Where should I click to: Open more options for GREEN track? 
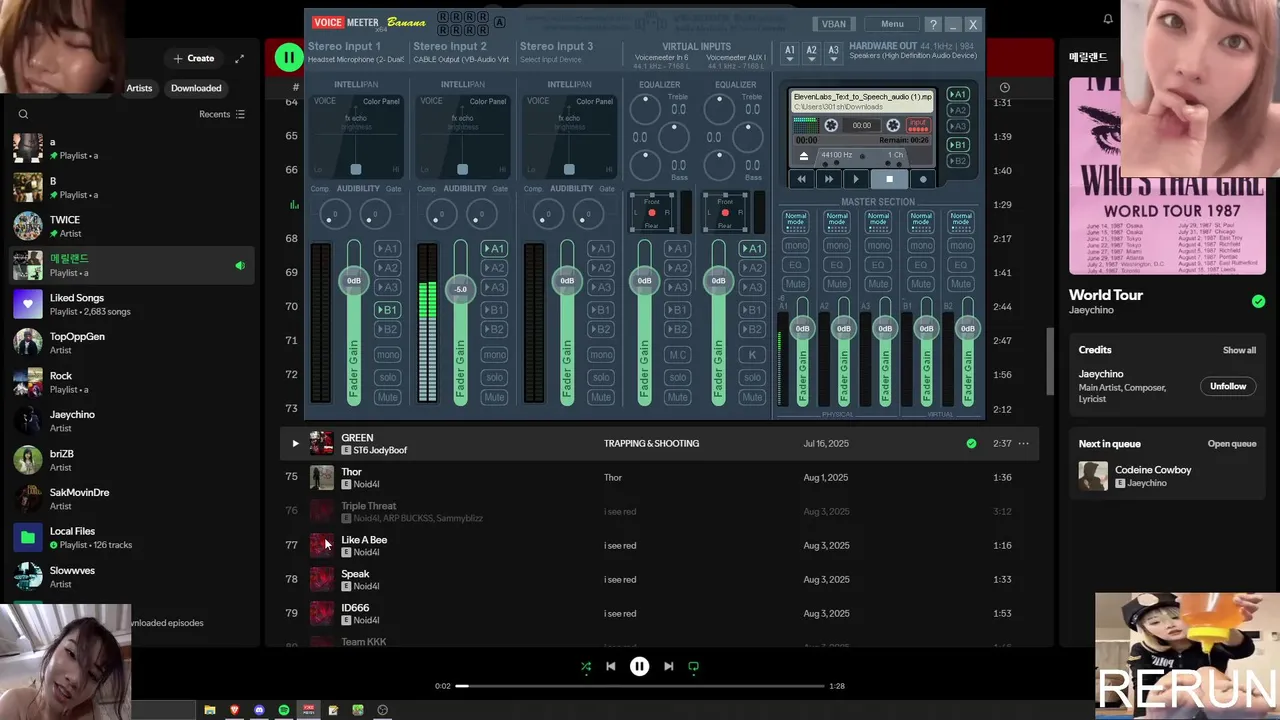1023,443
